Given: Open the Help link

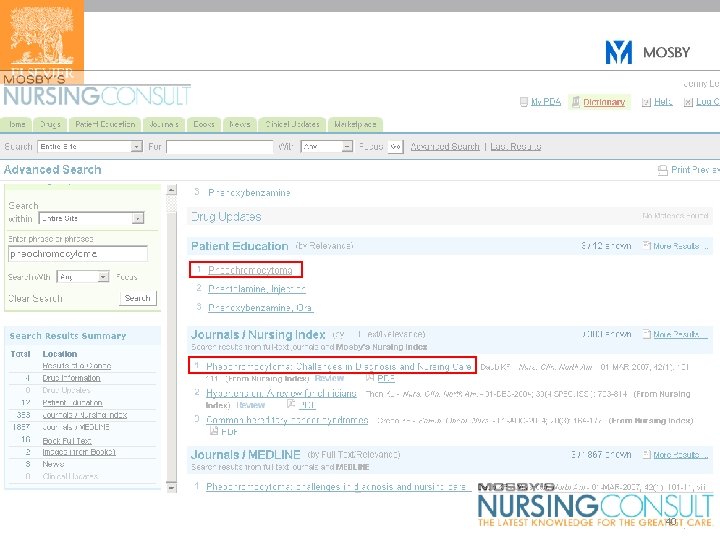Looking at the screenshot, I should (x=663, y=102).
